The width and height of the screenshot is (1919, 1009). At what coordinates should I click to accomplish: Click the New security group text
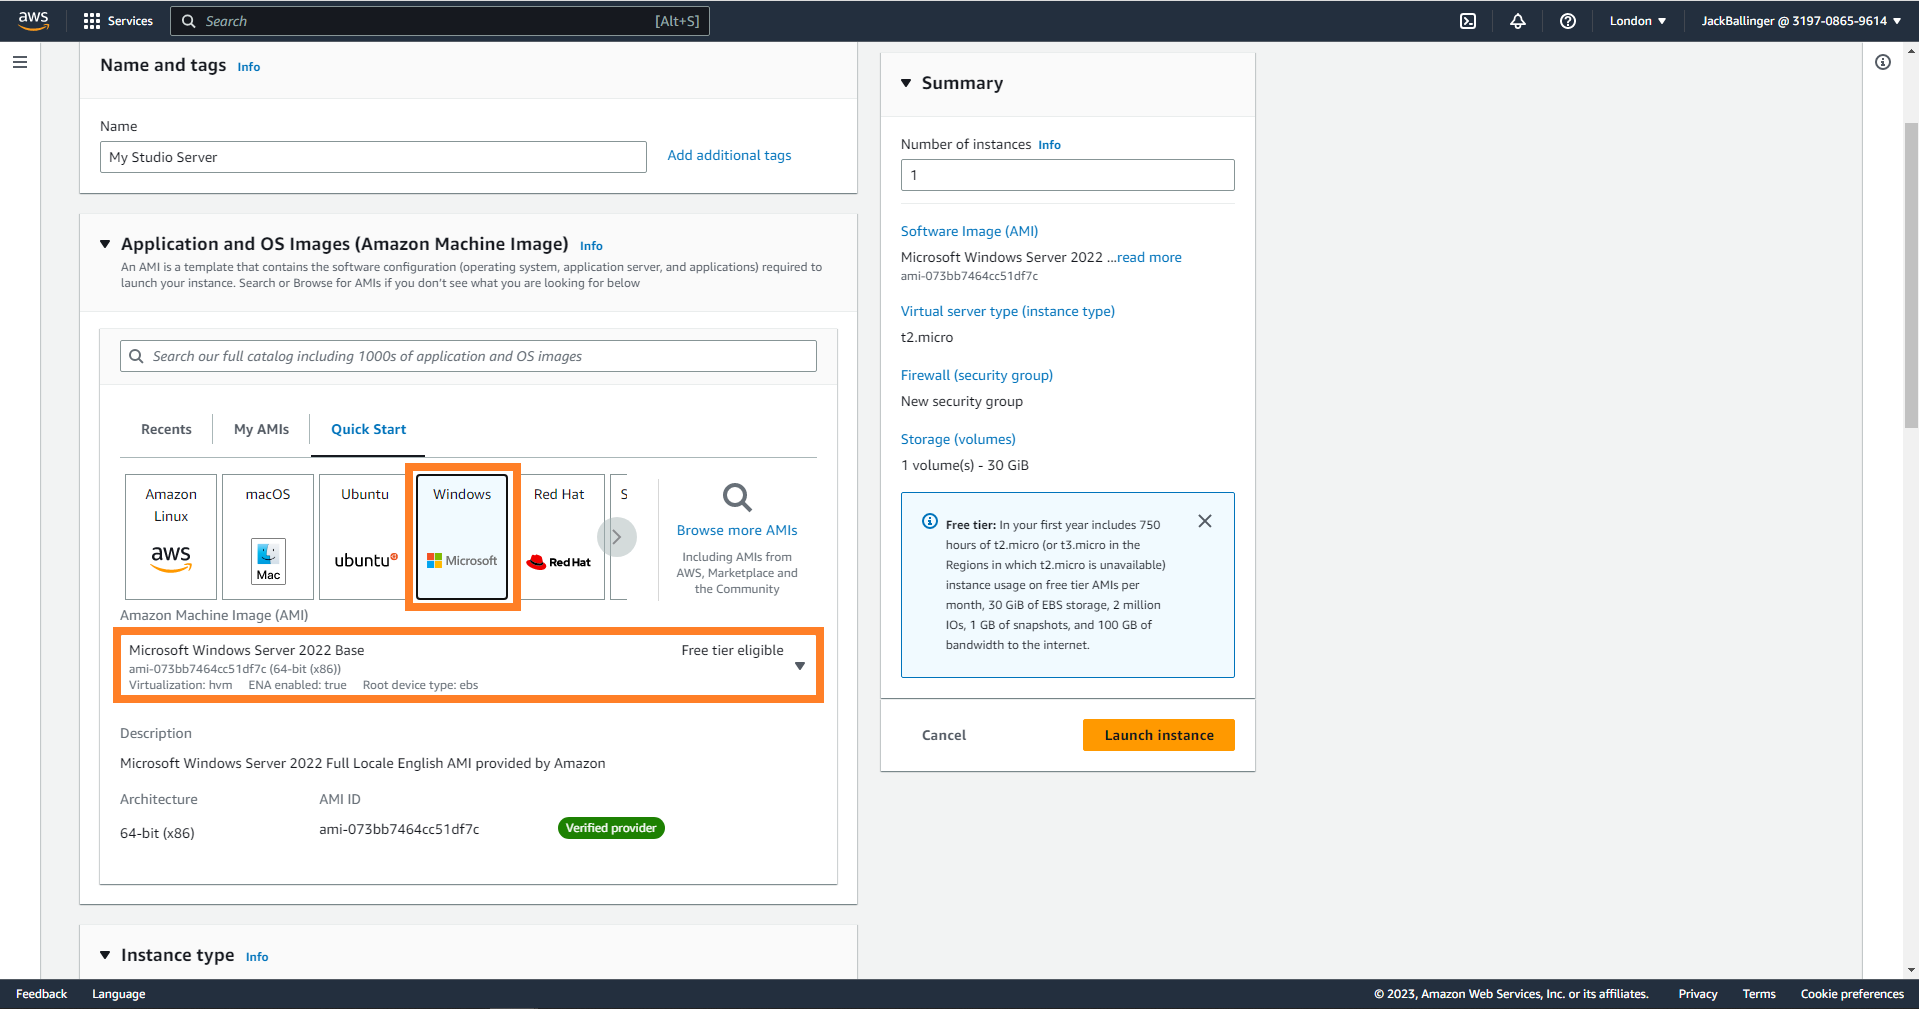pos(962,401)
